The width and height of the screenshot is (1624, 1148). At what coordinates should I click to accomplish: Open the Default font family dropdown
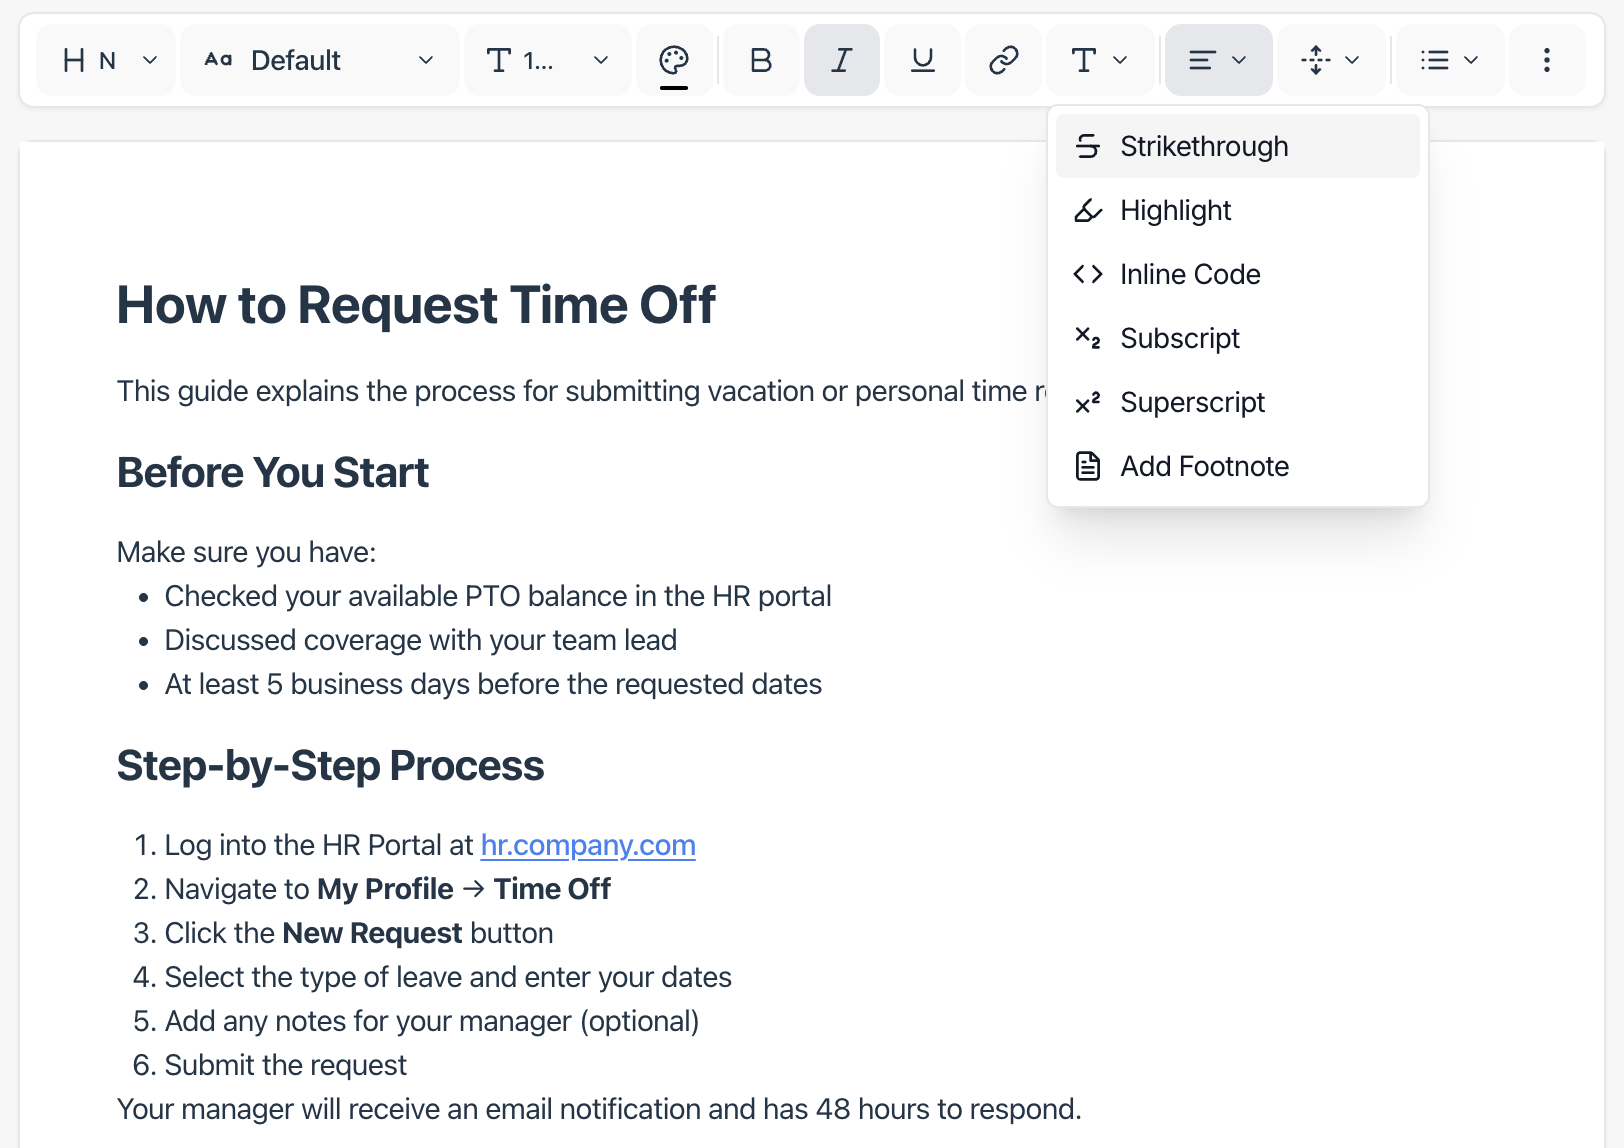coord(320,60)
